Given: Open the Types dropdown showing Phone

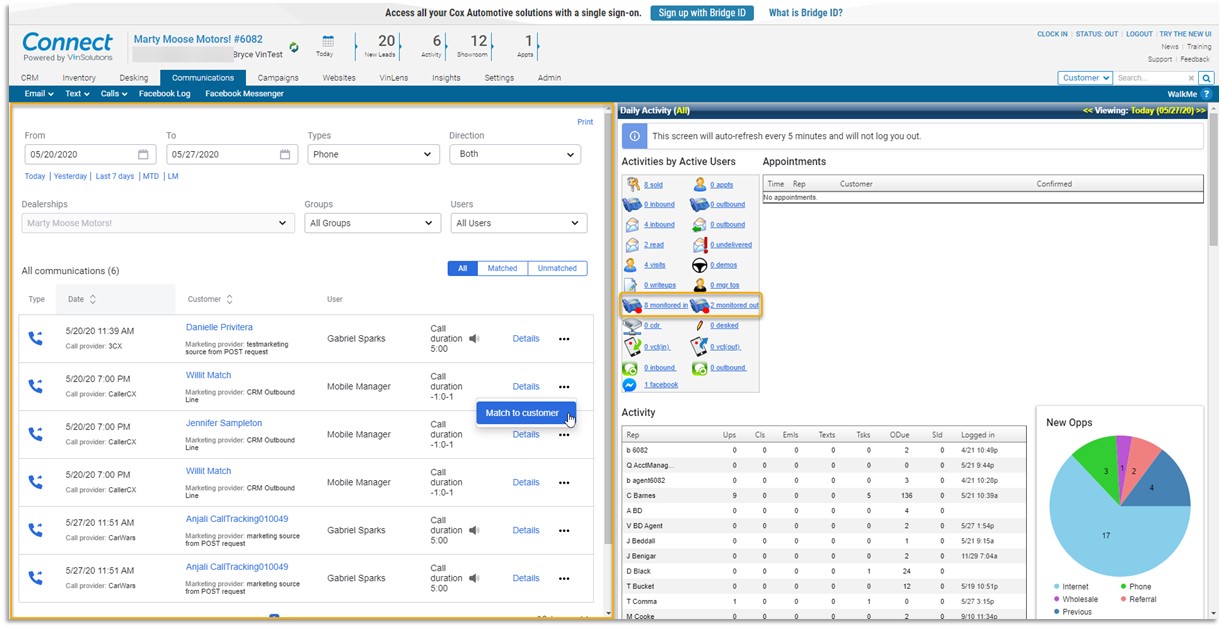Looking at the screenshot, I should pyautogui.click(x=373, y=154).
